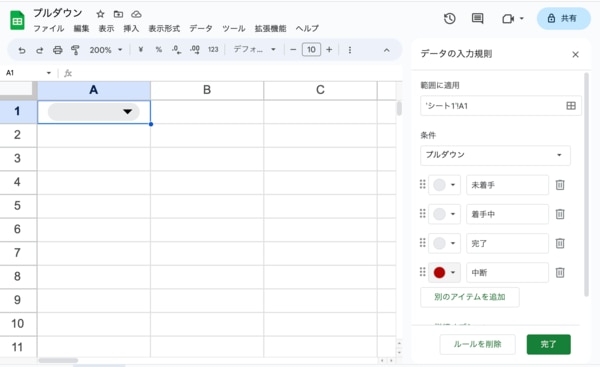Click the font size 10 field
The height and width of the screenshot is (367, 600).
click(311, 50)
